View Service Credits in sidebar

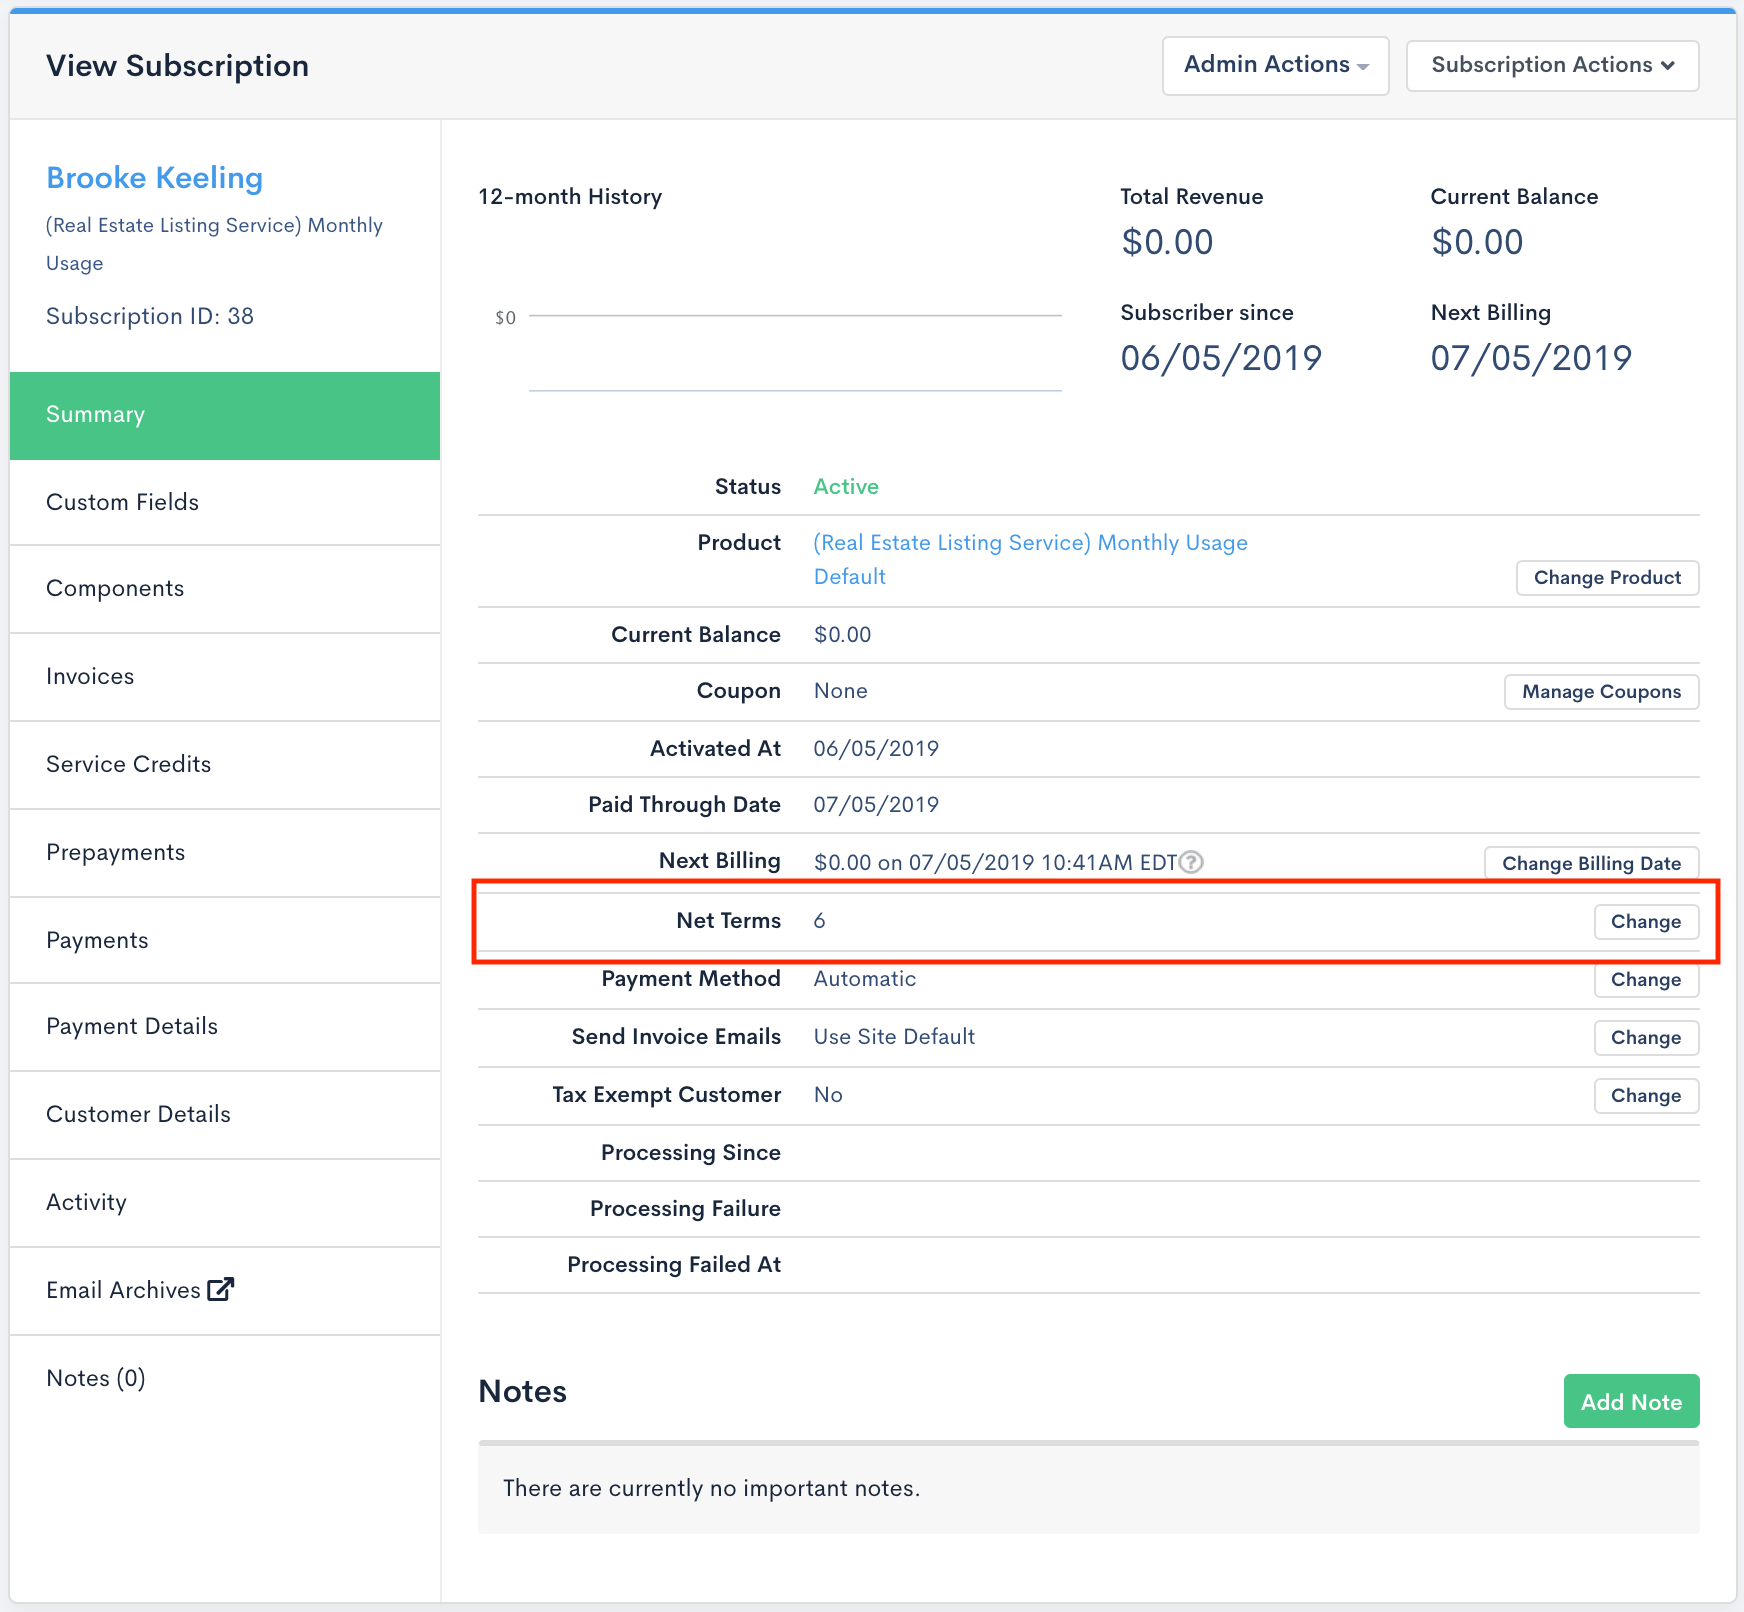click(x=225, y=765)
